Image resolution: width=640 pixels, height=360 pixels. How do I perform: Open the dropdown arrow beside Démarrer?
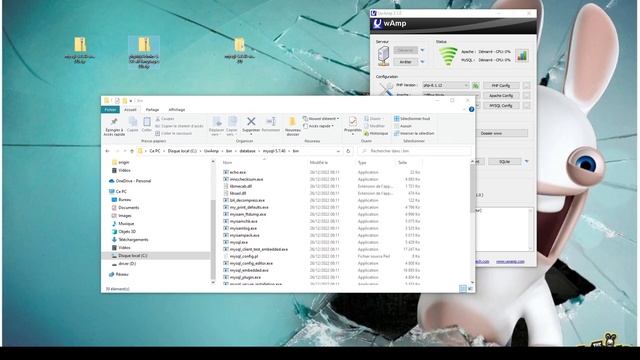pyautogui.click(x=422, y=50)
